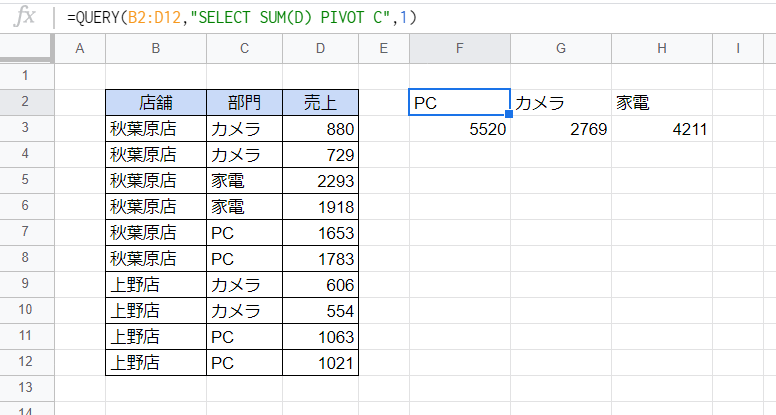Click cell with value 880

click(320, 129)
